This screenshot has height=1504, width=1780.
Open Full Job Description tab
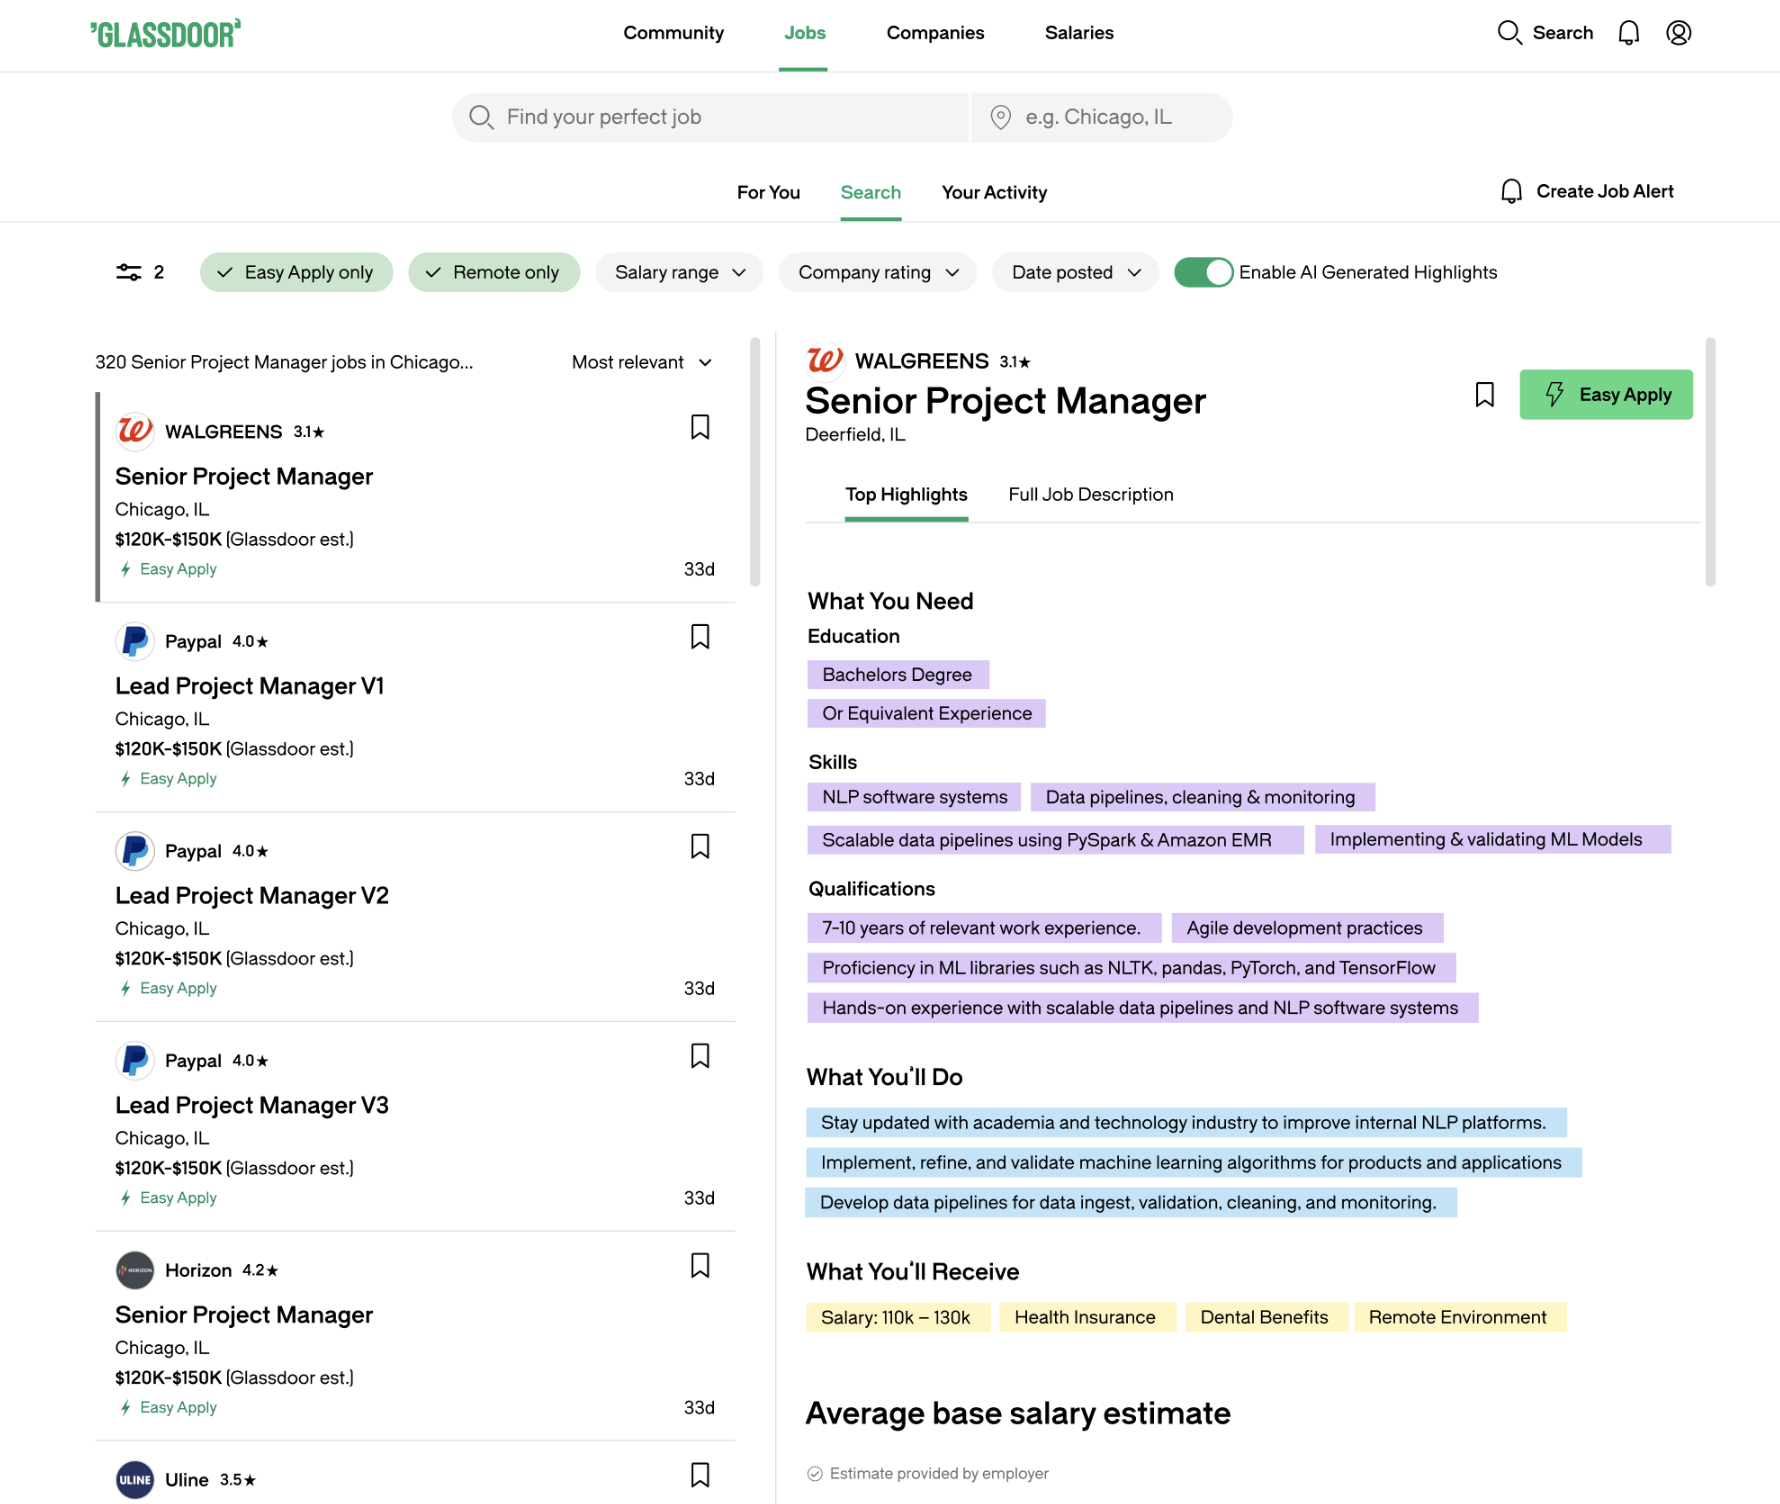coord(1091,495)
